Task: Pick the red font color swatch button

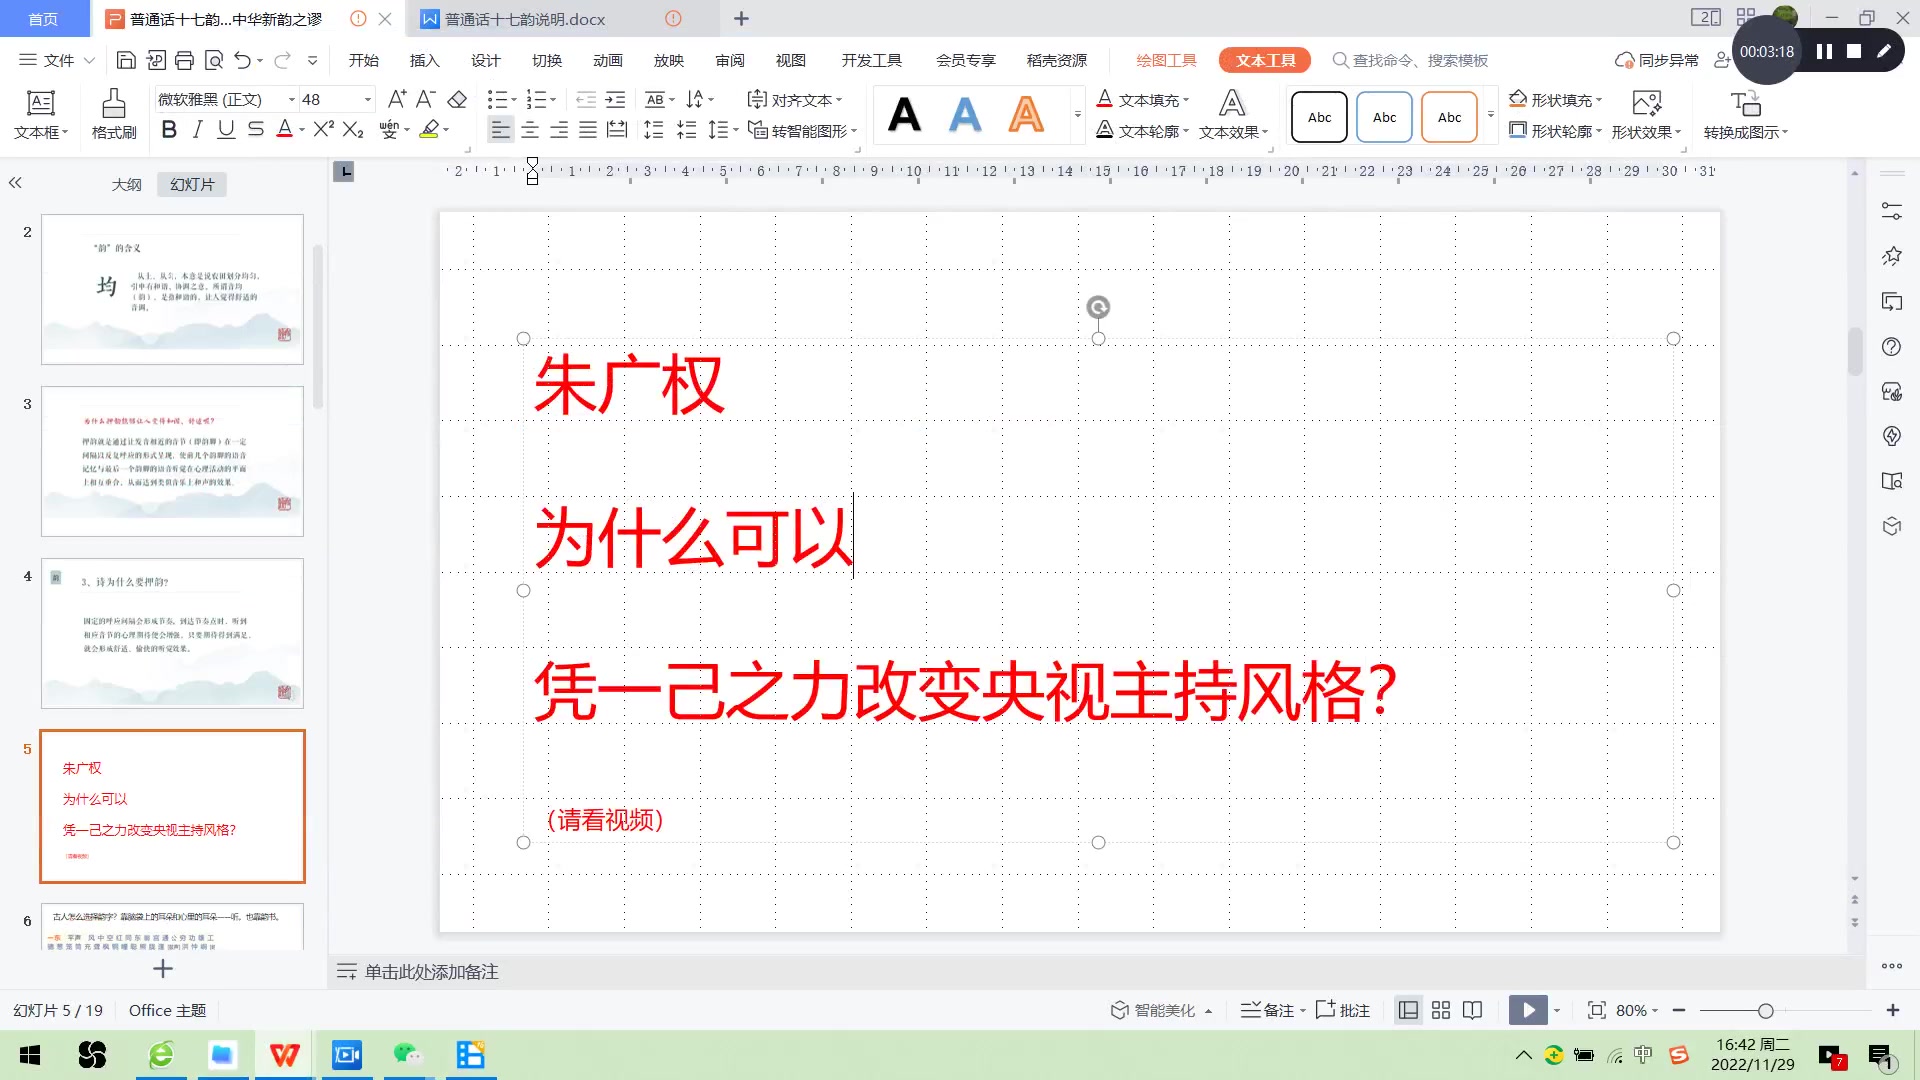Action: point(284,129)
